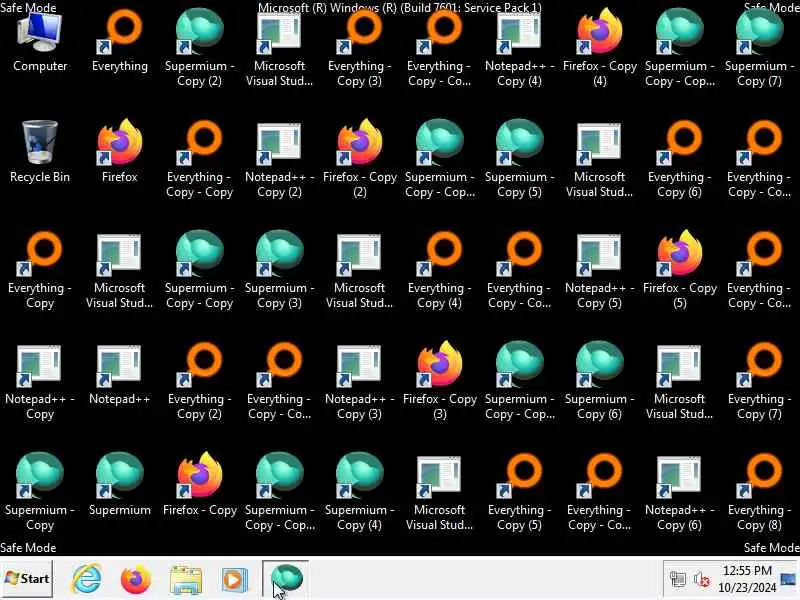Select the Firefox - Copy (4) shortcut
Screen dimensions: 800x600
599,49
